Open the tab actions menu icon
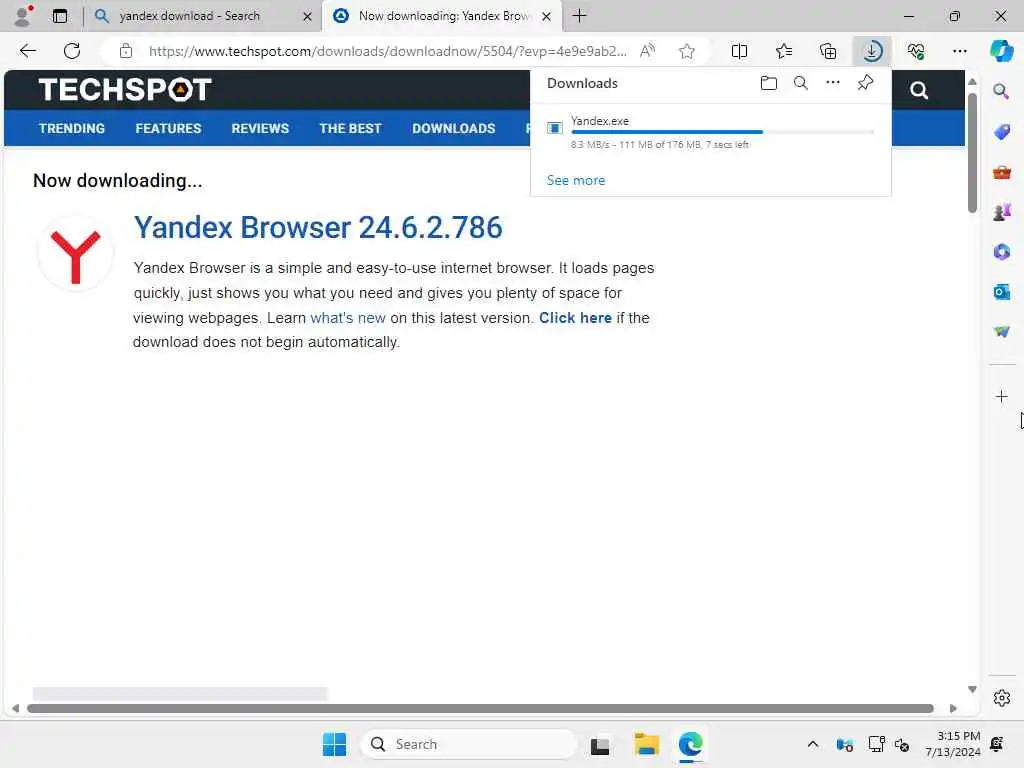 [59, 16]
